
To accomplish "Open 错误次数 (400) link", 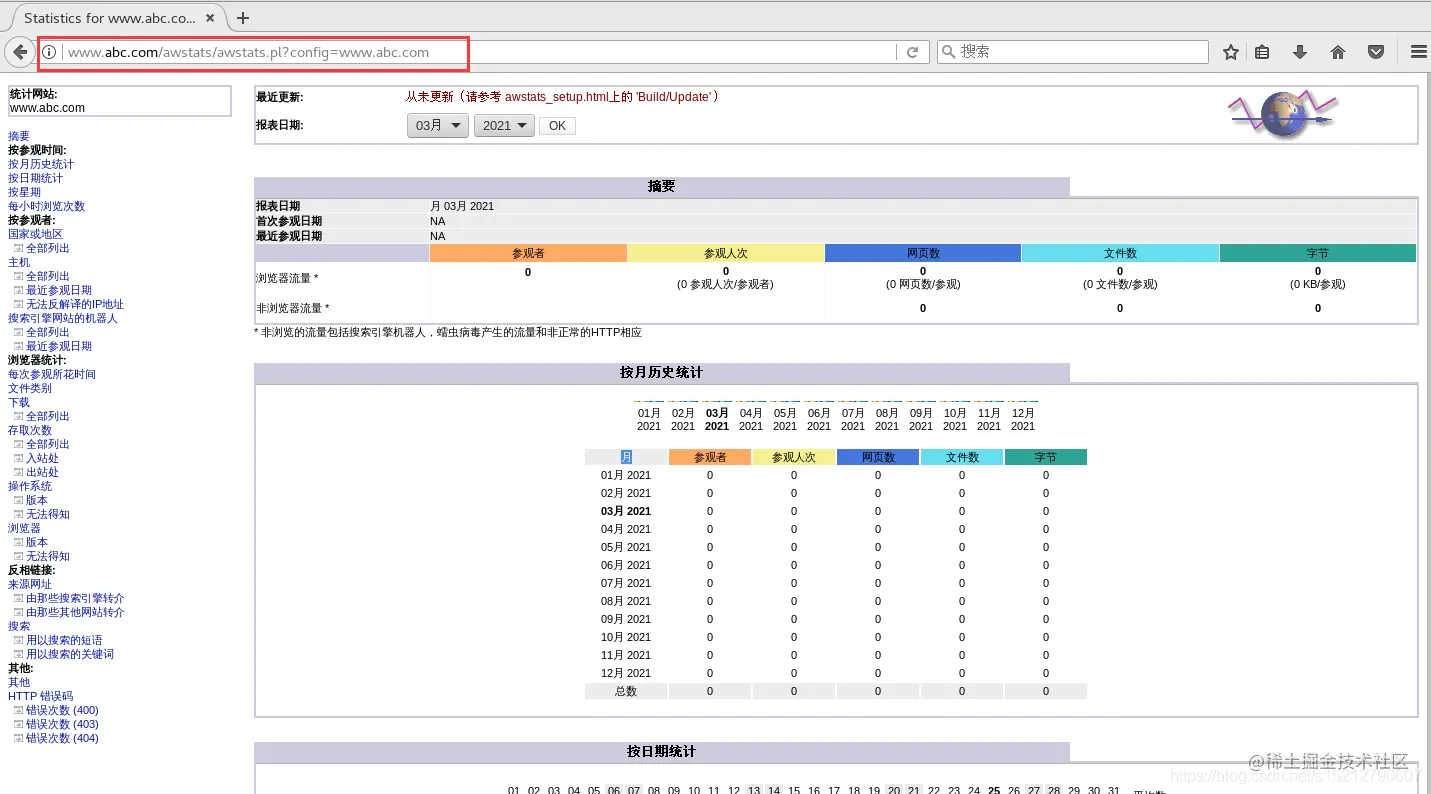I will [62, 710].
